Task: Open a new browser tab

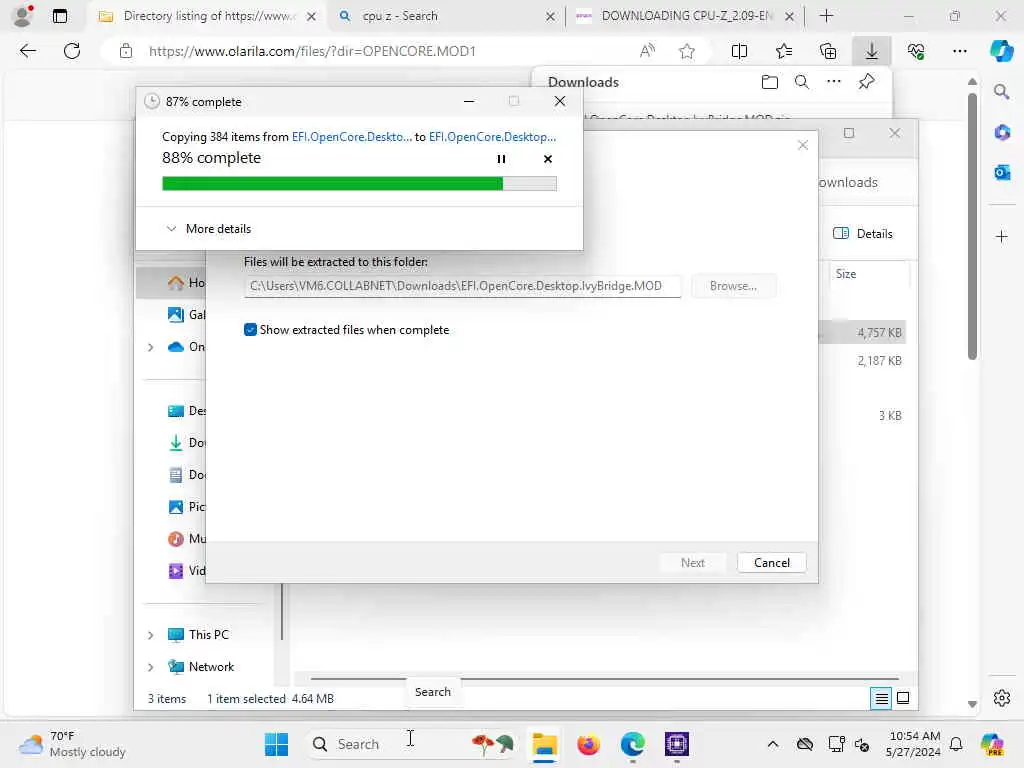Action: click(x=826, y=16)
